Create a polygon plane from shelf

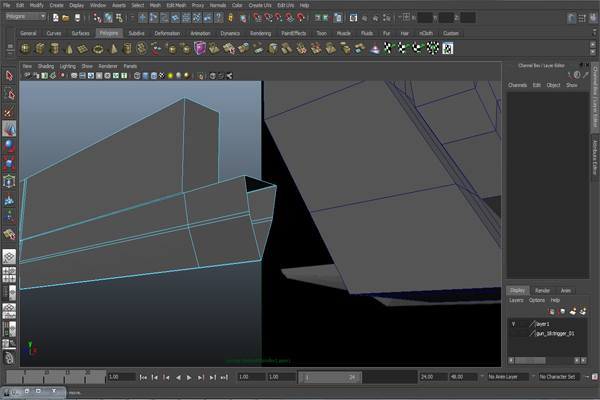click(83, 49)
